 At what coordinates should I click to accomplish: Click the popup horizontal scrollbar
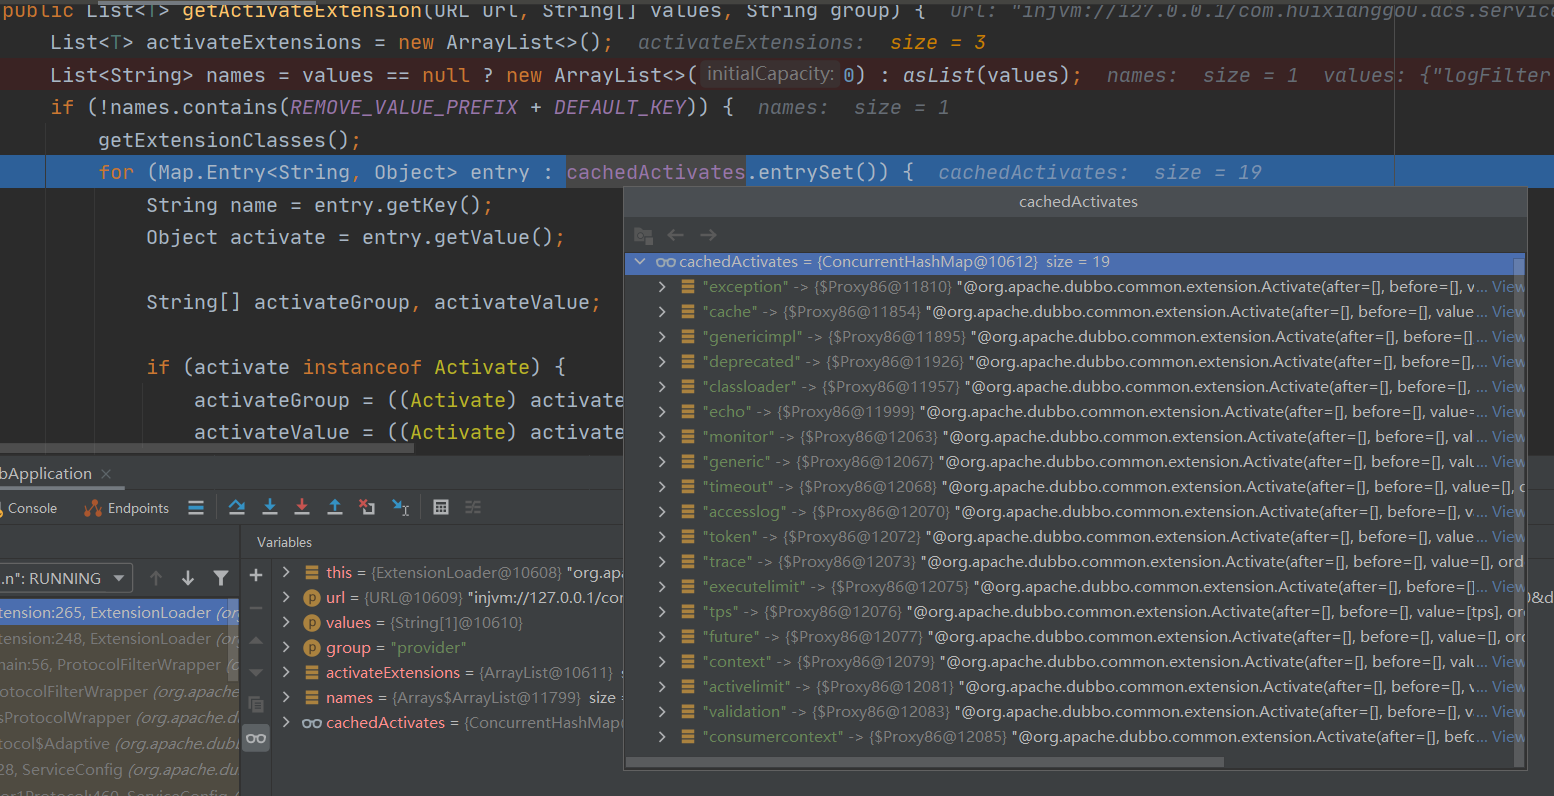click(925, 762)
